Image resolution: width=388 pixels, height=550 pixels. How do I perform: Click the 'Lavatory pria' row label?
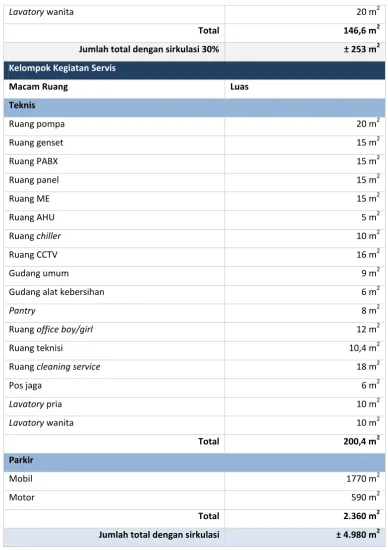click(35, 404)
